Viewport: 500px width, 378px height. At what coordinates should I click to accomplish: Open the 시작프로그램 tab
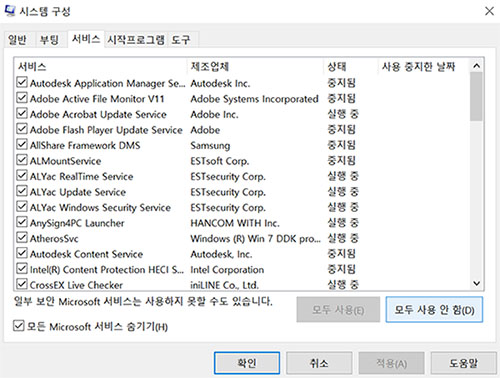click(x=136, y=40)
